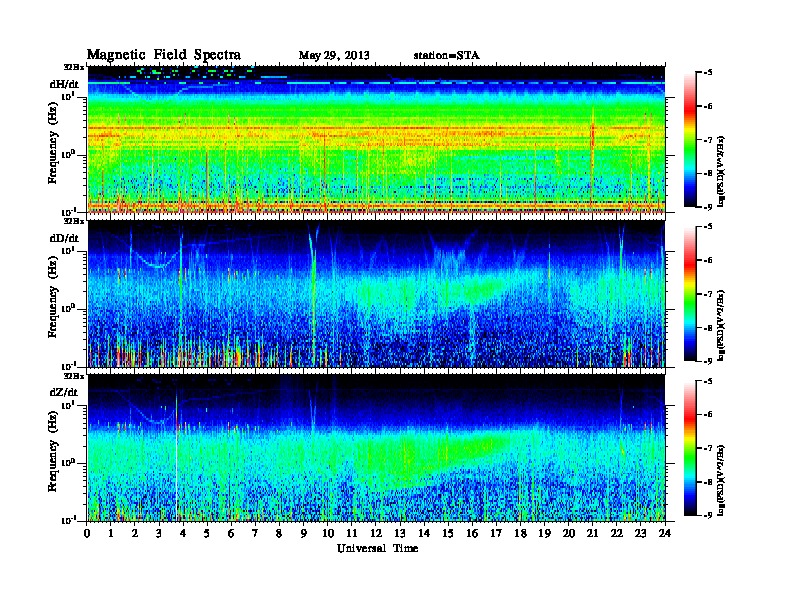Click hour "18" on the time axis

pos(520,534)
